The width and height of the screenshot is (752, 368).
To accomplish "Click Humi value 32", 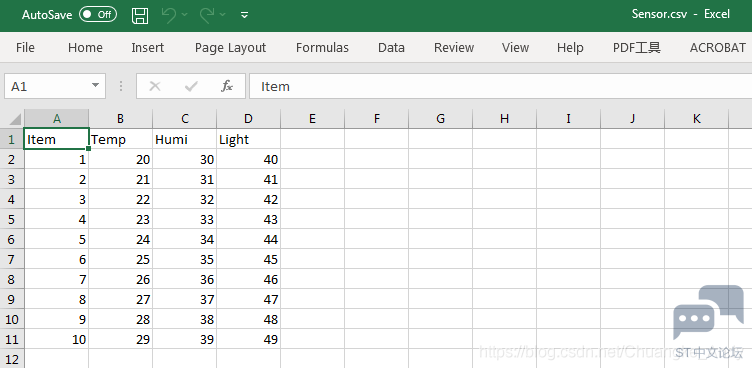I will pyautogui.click(x=185, y=199).
